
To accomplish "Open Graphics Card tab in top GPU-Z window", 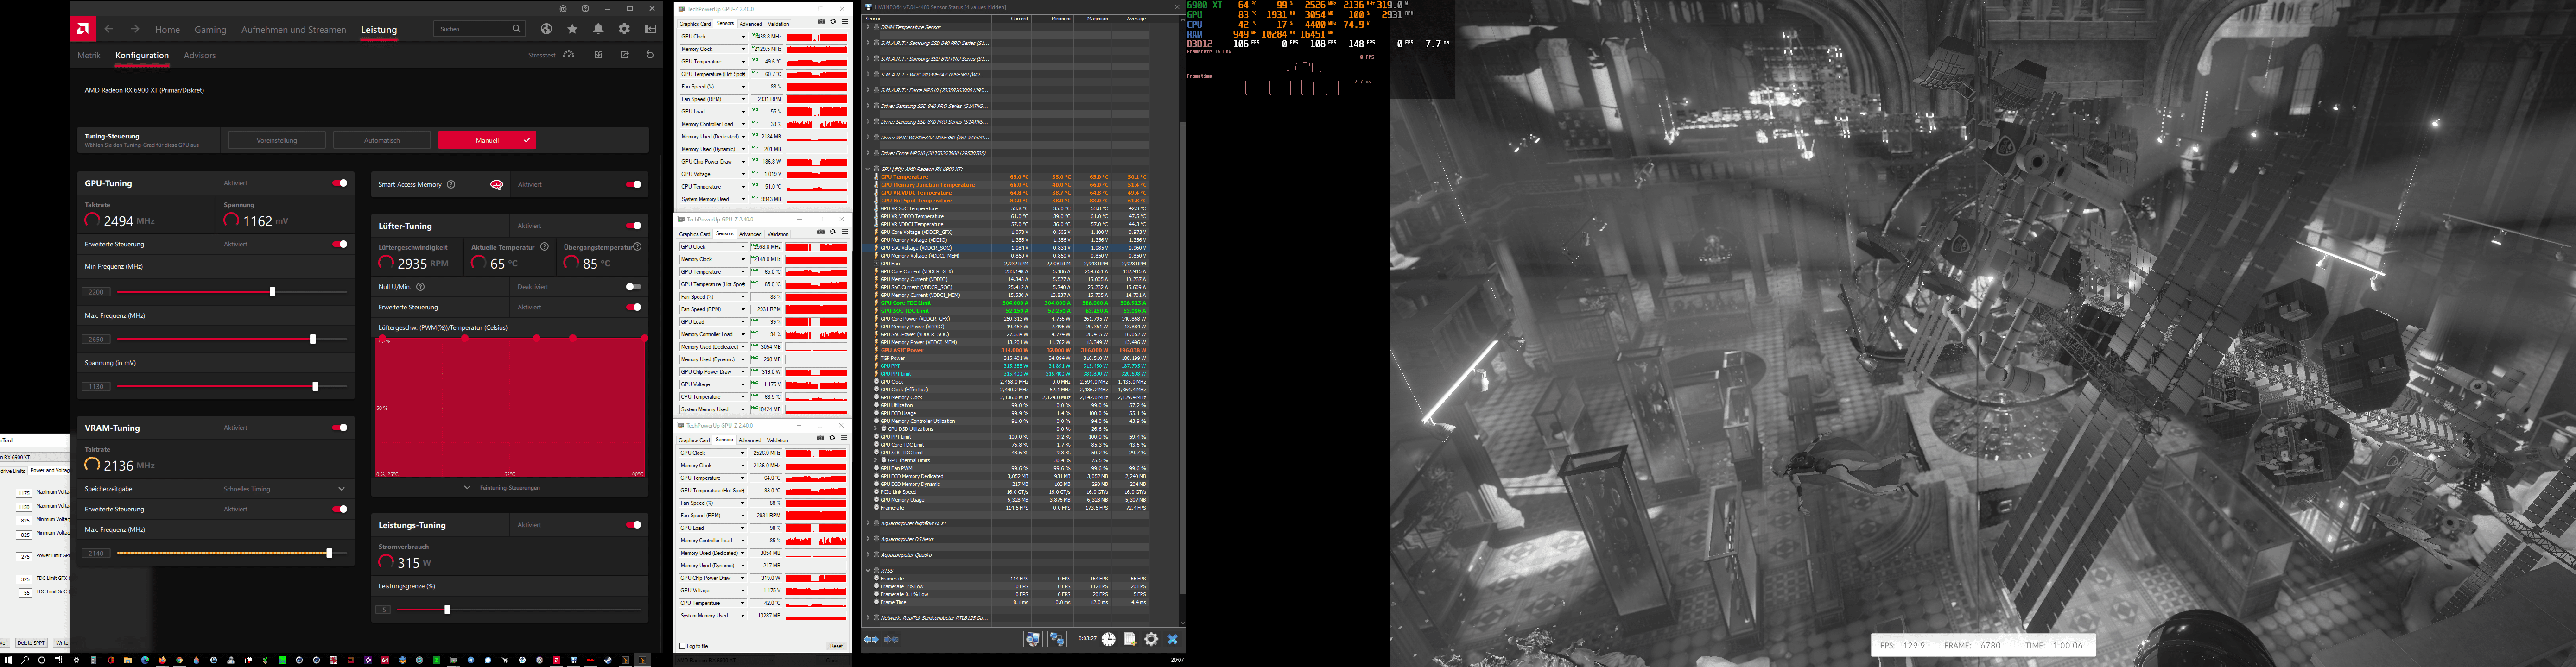I will [x=695, y=23].
